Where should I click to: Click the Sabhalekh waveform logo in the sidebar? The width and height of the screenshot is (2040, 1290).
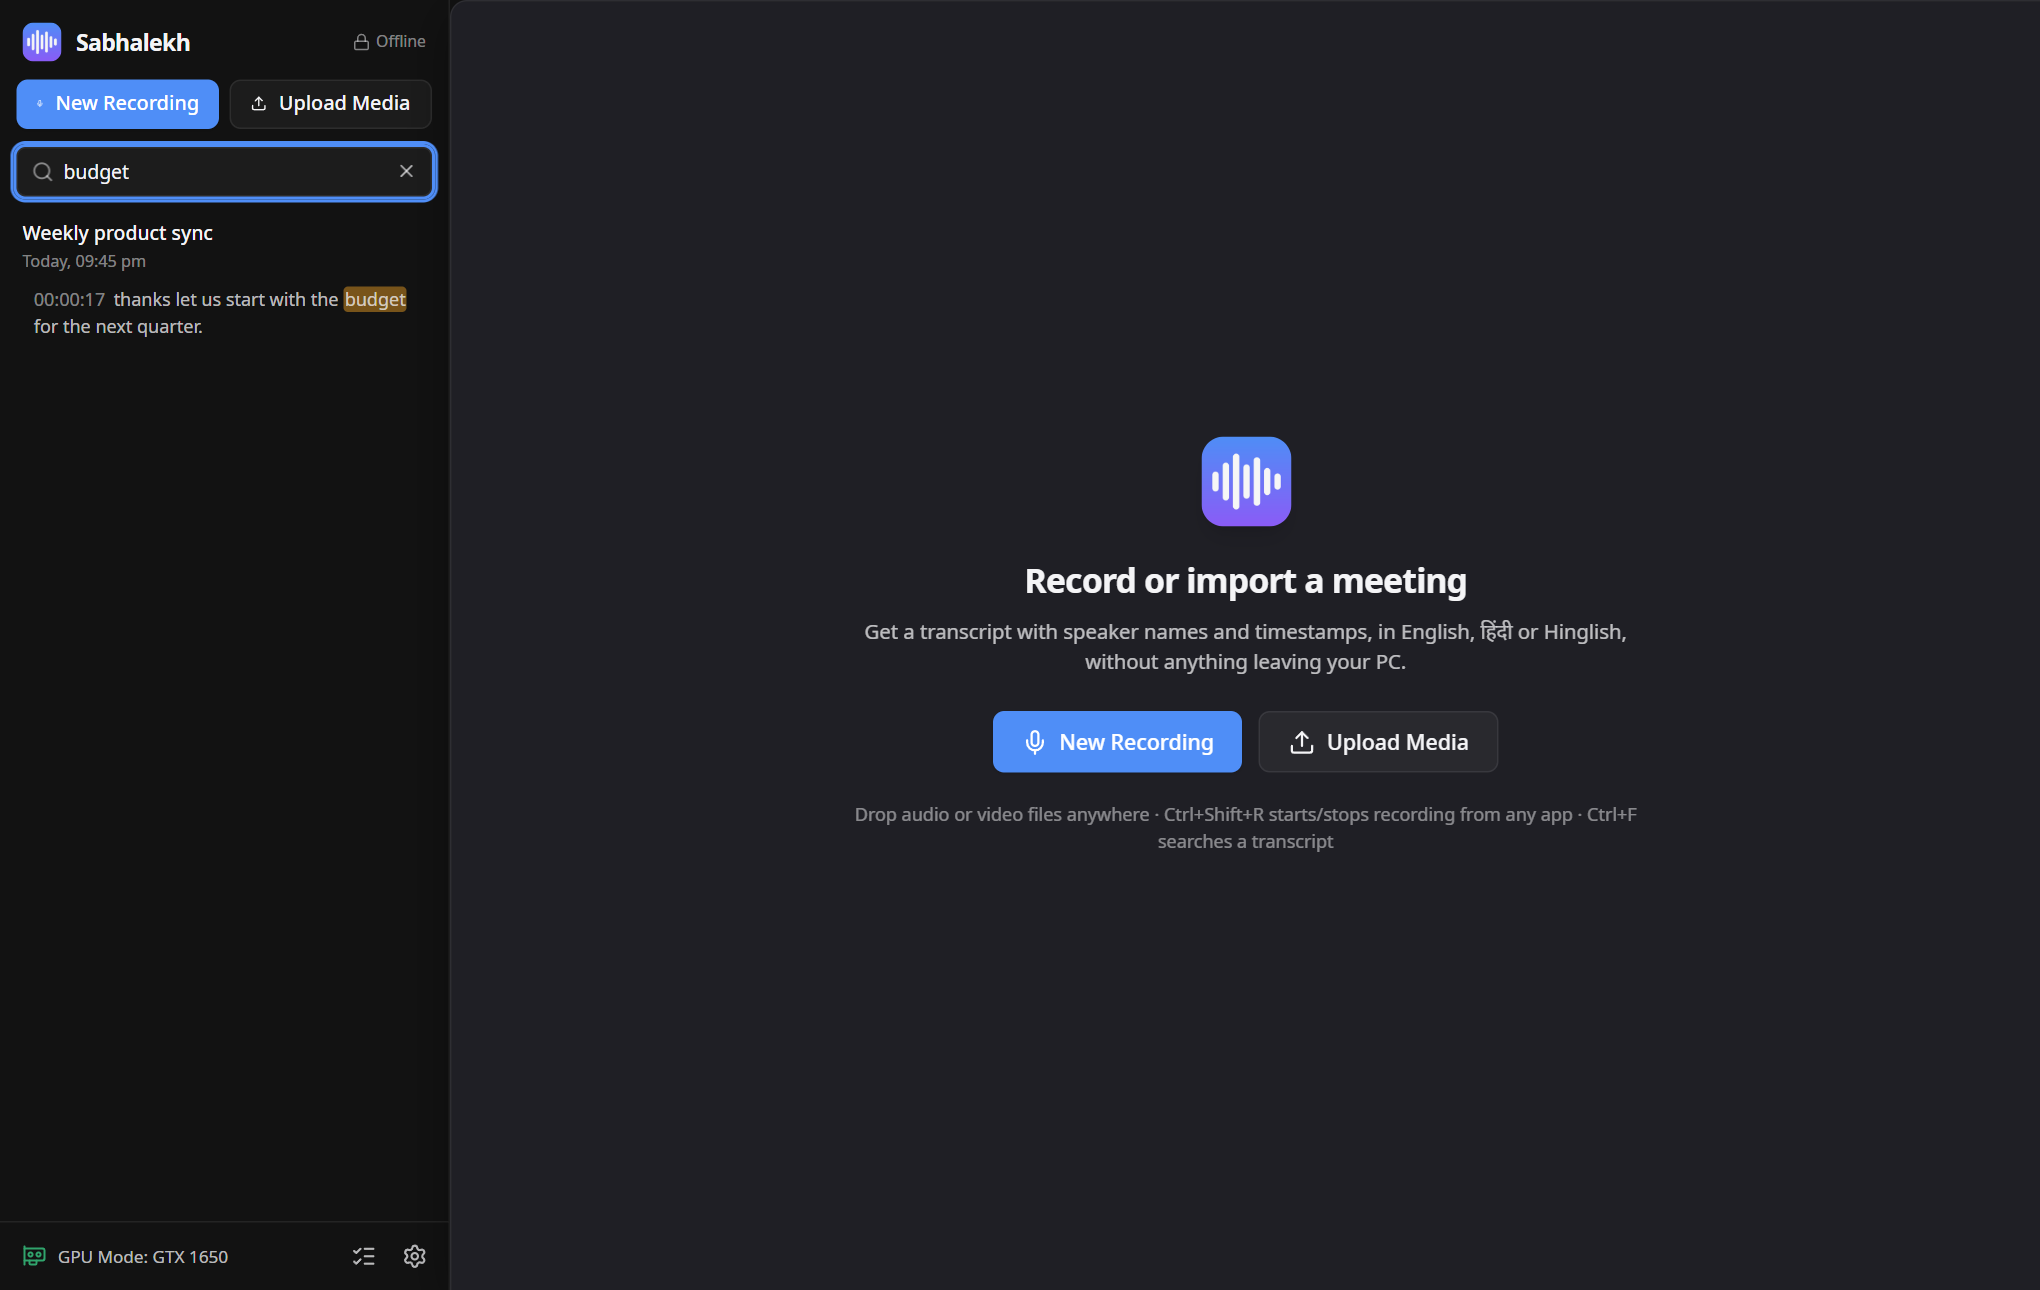tap(42, 42)
